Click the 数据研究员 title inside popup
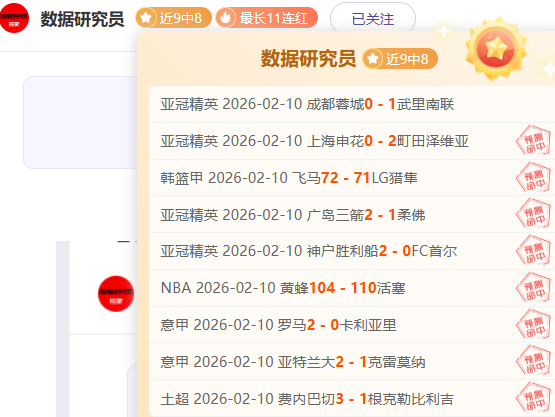Viewport: 555px width, 417px height. click(x=308, y=58)
